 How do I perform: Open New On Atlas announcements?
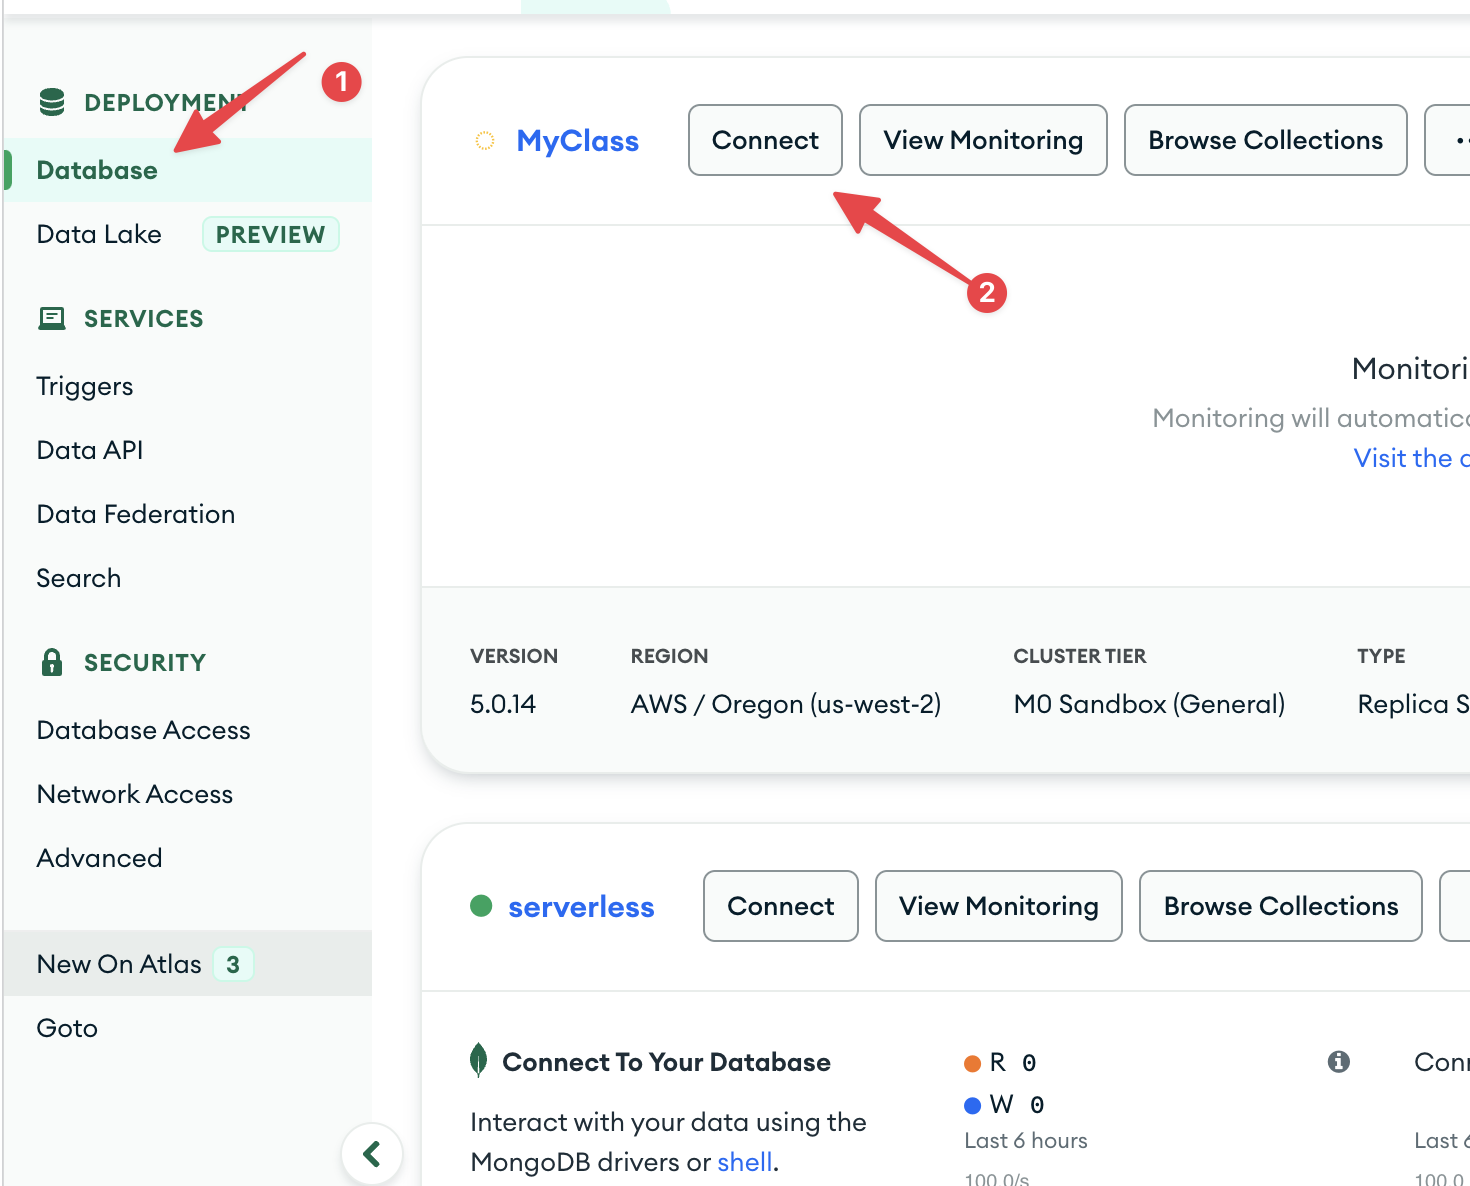point(119,964)
